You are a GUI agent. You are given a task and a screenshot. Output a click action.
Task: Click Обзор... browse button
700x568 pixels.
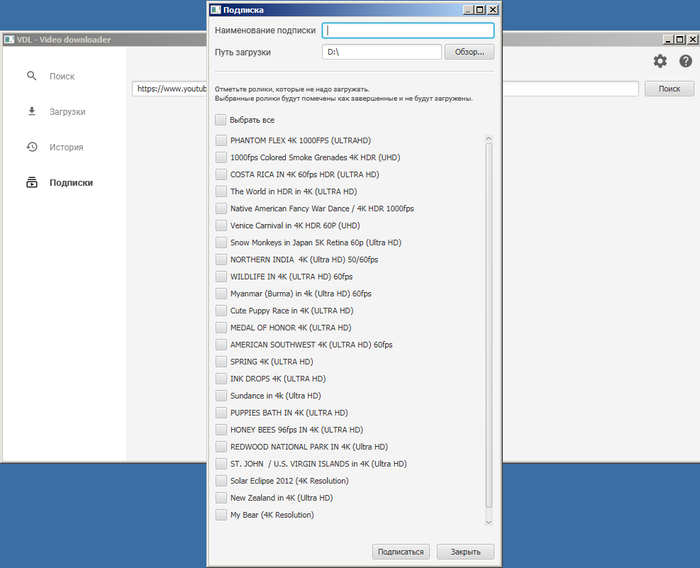(469, 52)
